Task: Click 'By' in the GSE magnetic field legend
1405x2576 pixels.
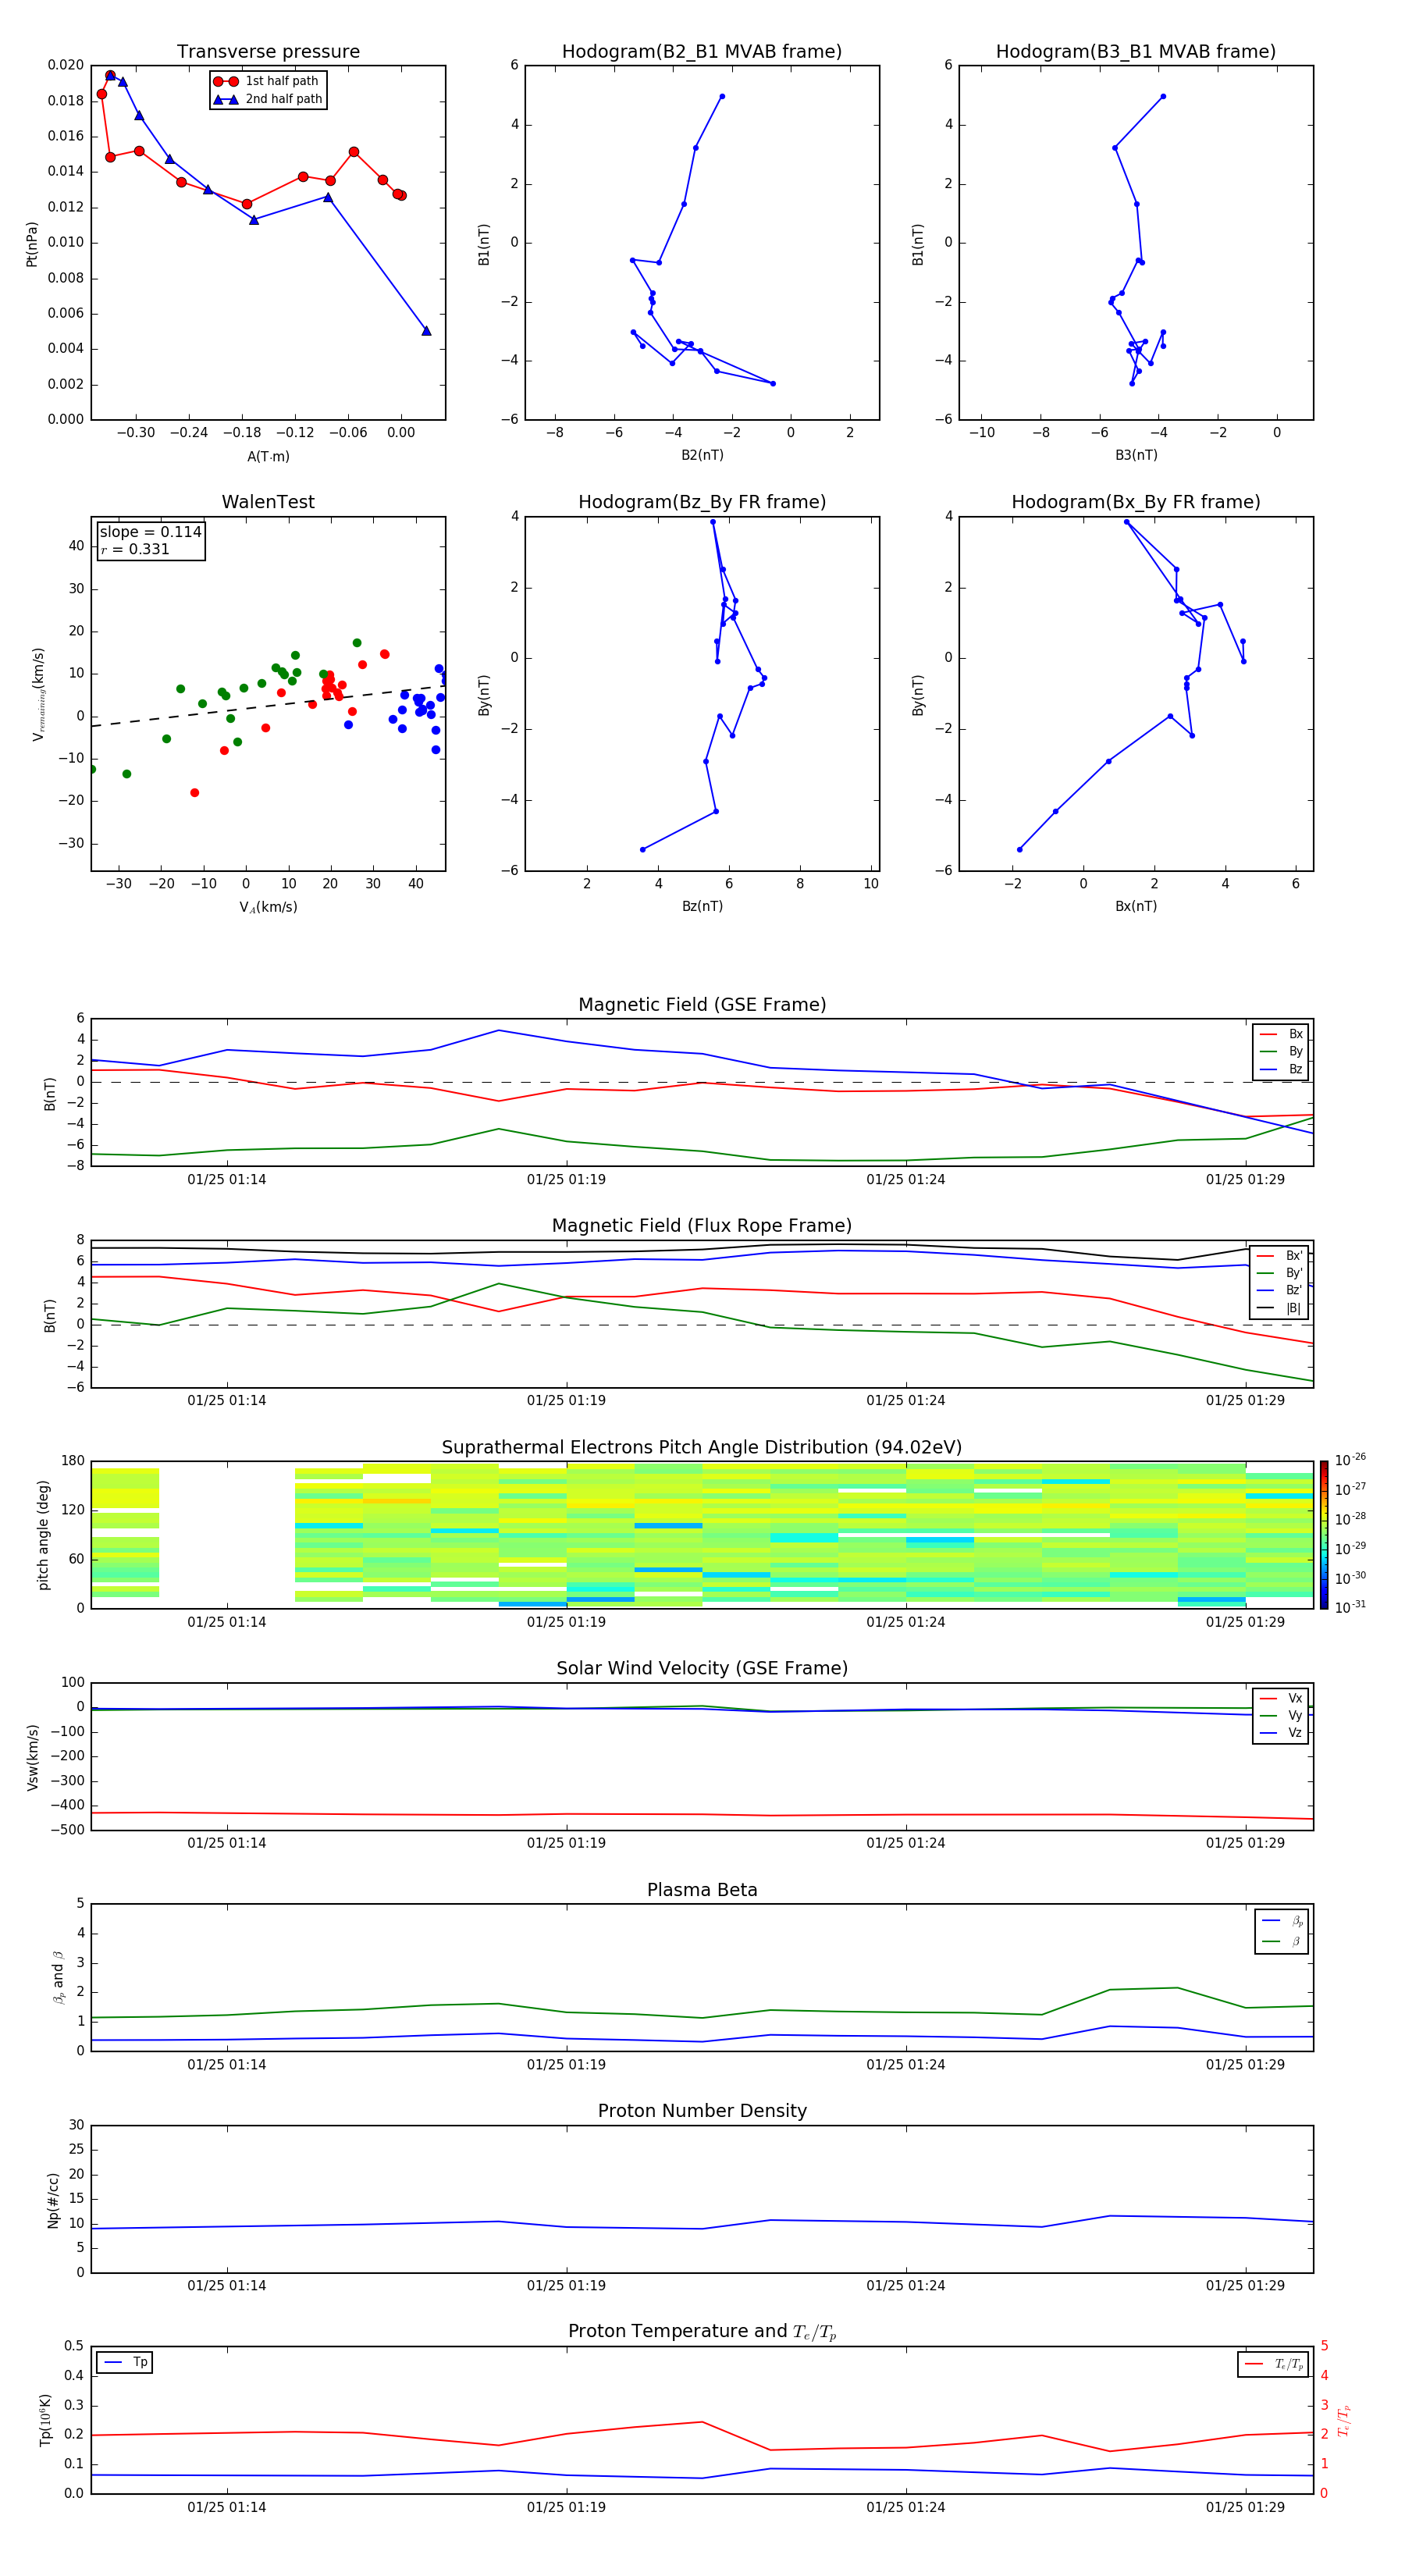Action: (1295, 1051)
